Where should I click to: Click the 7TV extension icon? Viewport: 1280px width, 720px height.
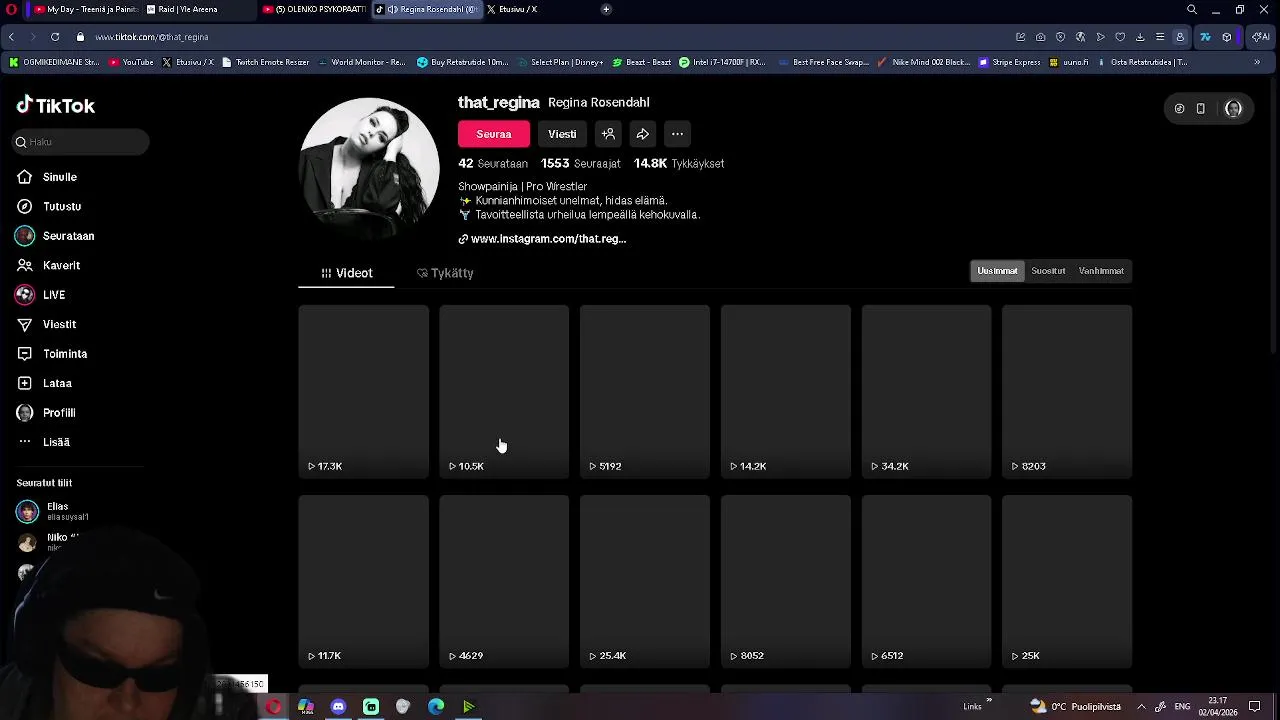[1205, 37]
